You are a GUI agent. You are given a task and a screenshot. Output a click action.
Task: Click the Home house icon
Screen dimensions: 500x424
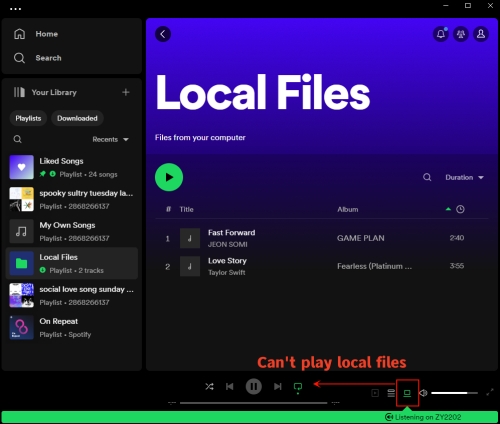[19, 34]
